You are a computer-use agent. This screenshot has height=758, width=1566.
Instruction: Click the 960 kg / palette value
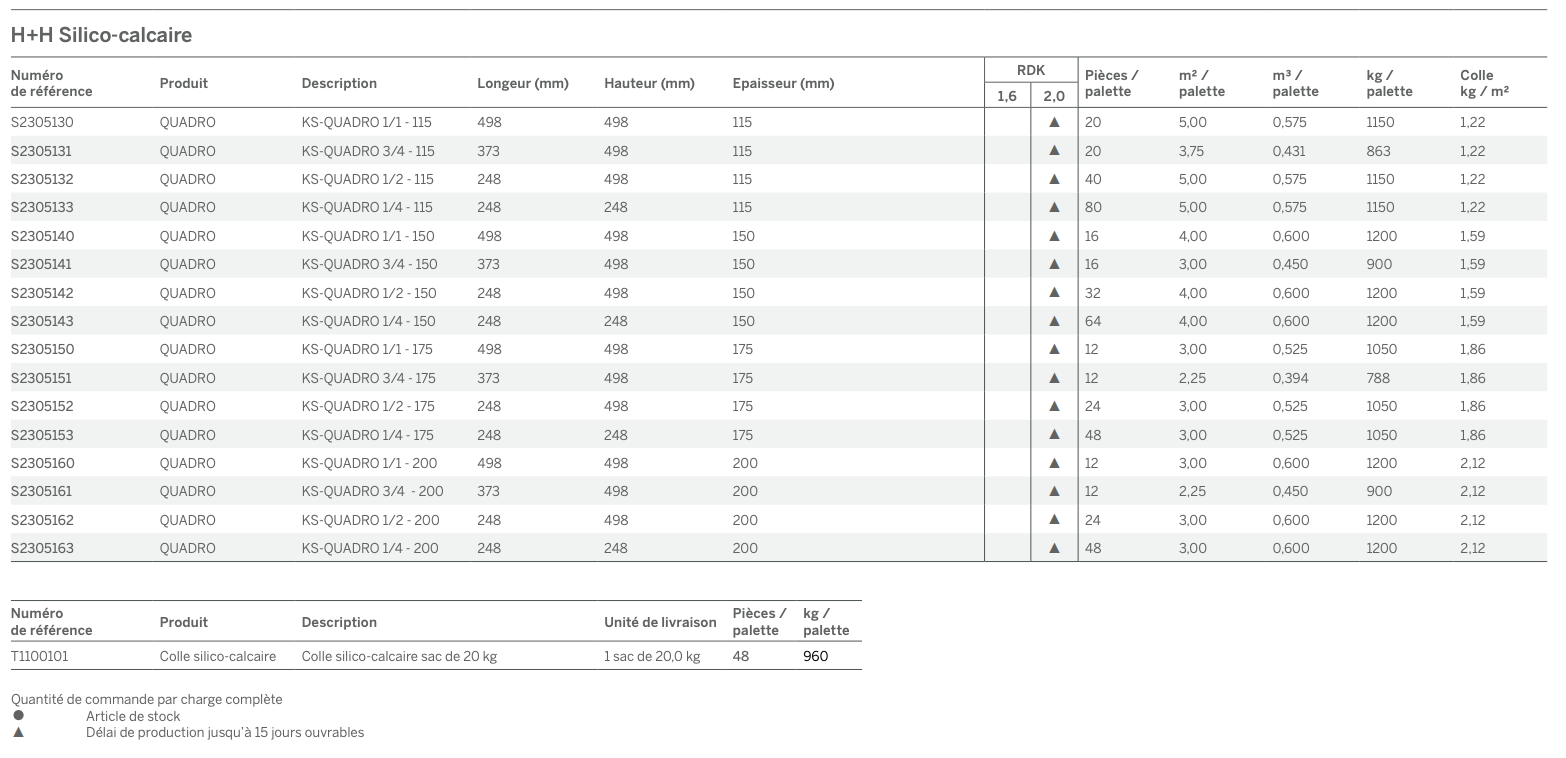[x=815, y=656]
